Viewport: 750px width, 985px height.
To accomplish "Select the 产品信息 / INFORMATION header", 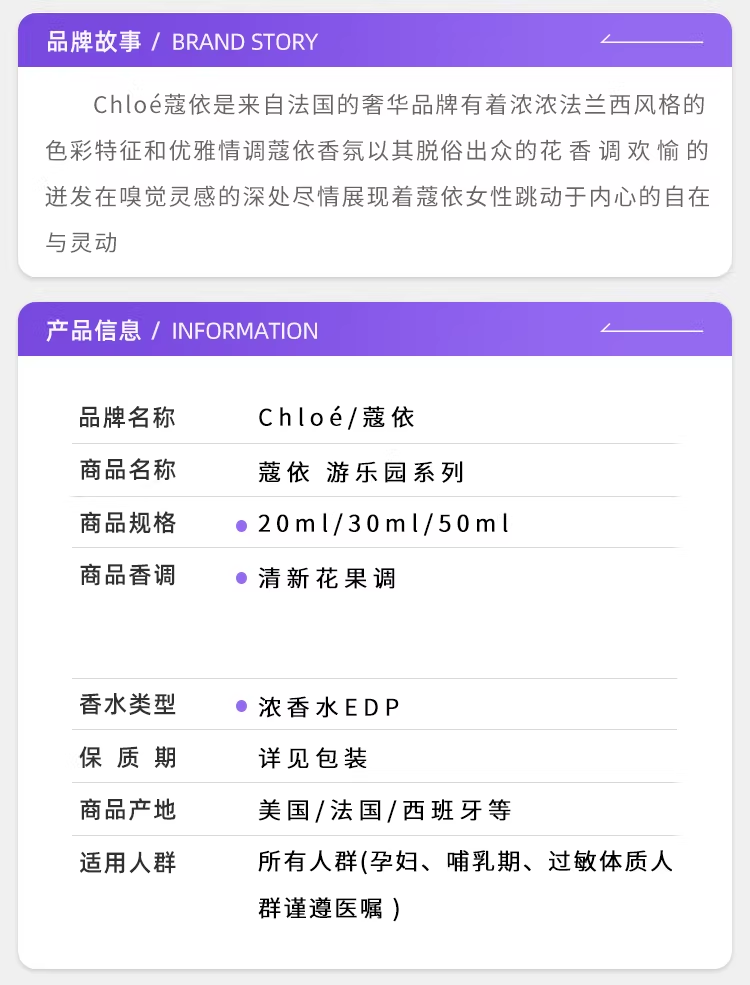I will coord(182,330).
